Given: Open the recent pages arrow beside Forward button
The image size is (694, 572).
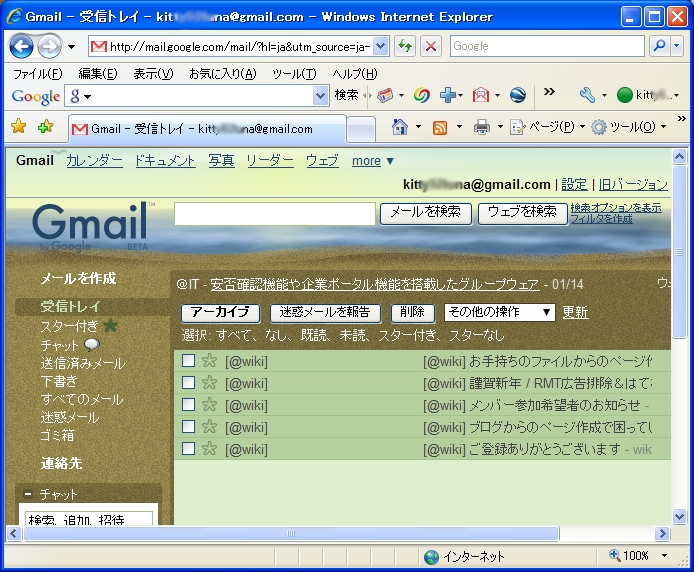Looking at the screenshot, I should point(71,46).
